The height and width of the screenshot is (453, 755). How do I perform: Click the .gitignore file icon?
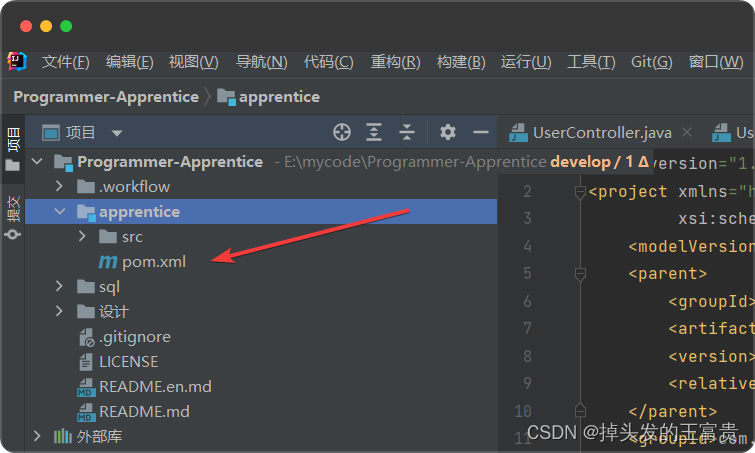[87, 337]
